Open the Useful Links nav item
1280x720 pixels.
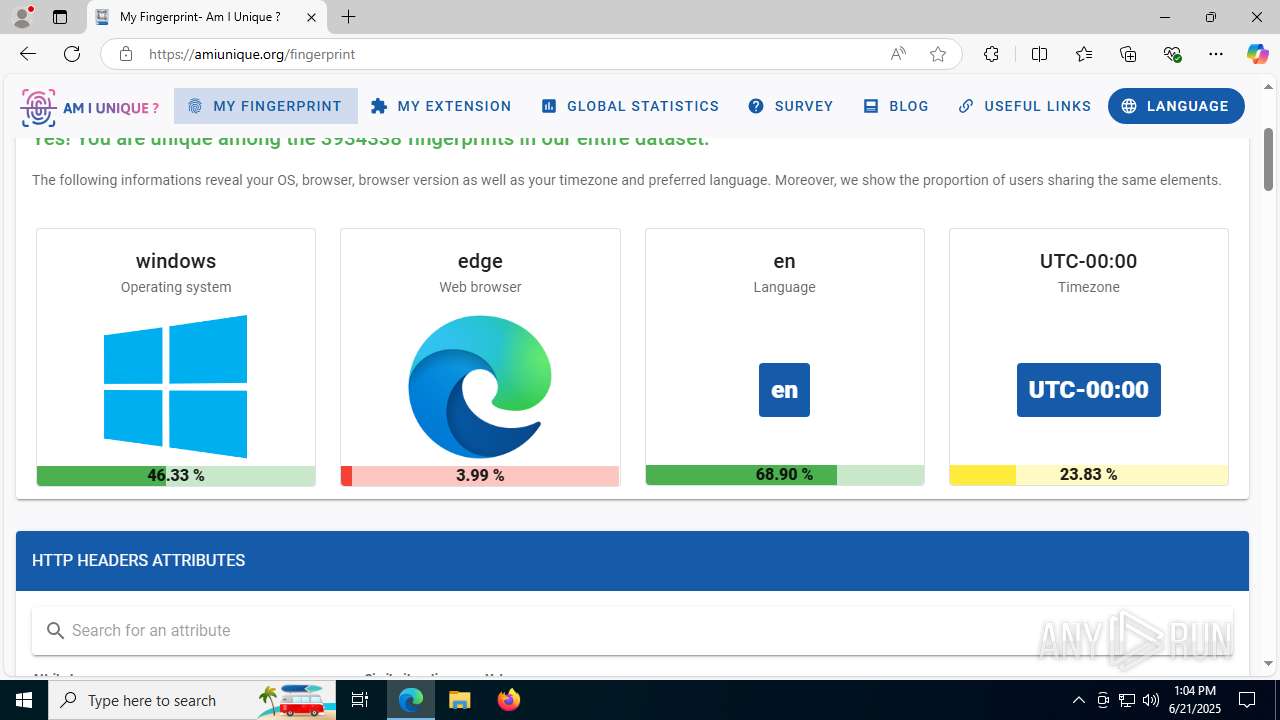click(x=1024, y=106)
